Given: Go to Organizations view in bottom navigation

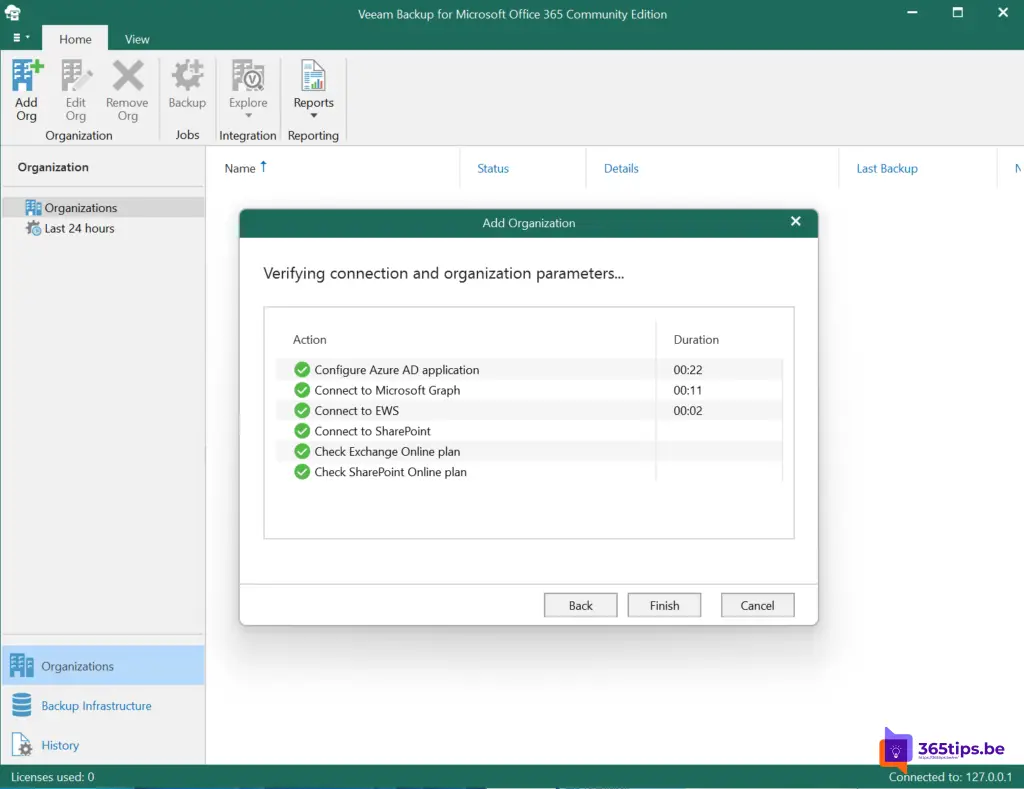Looking at the screenshot, I should point(77,666).
